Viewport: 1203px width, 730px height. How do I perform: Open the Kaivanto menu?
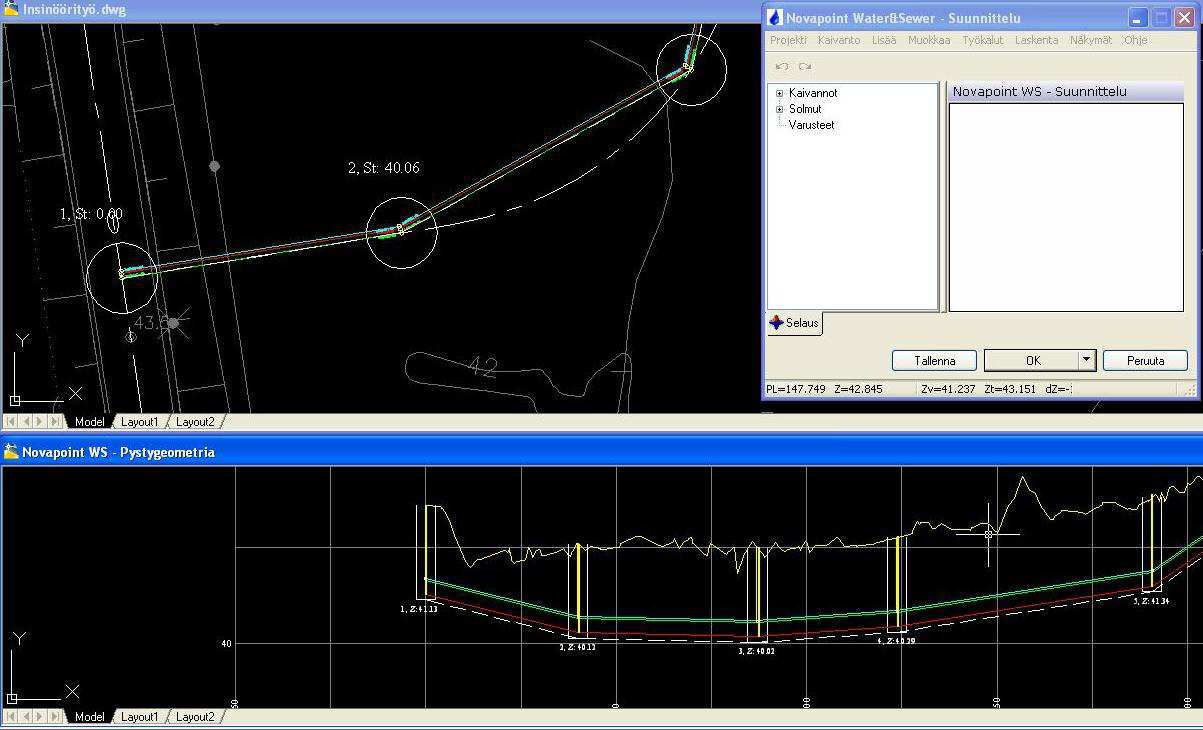[x=839, y=41]
